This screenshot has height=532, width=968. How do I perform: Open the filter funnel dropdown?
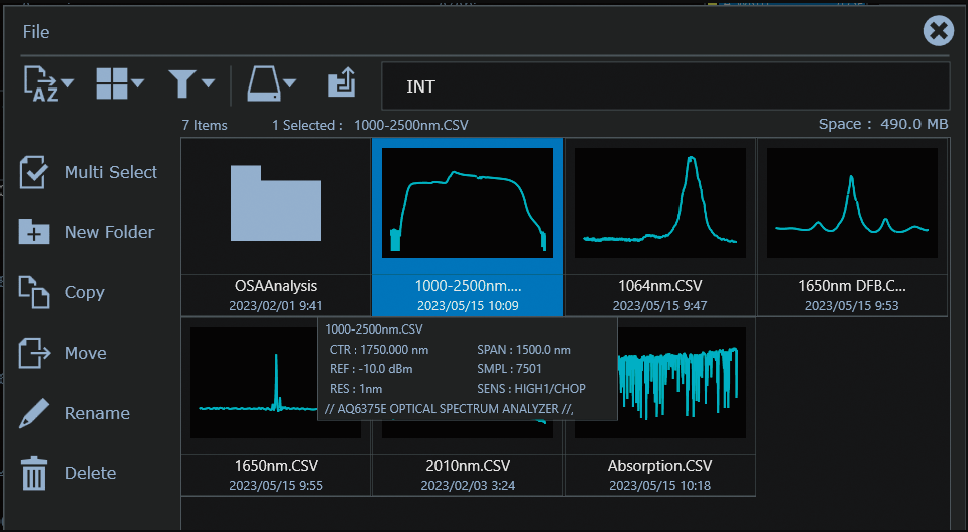(191, 86)
